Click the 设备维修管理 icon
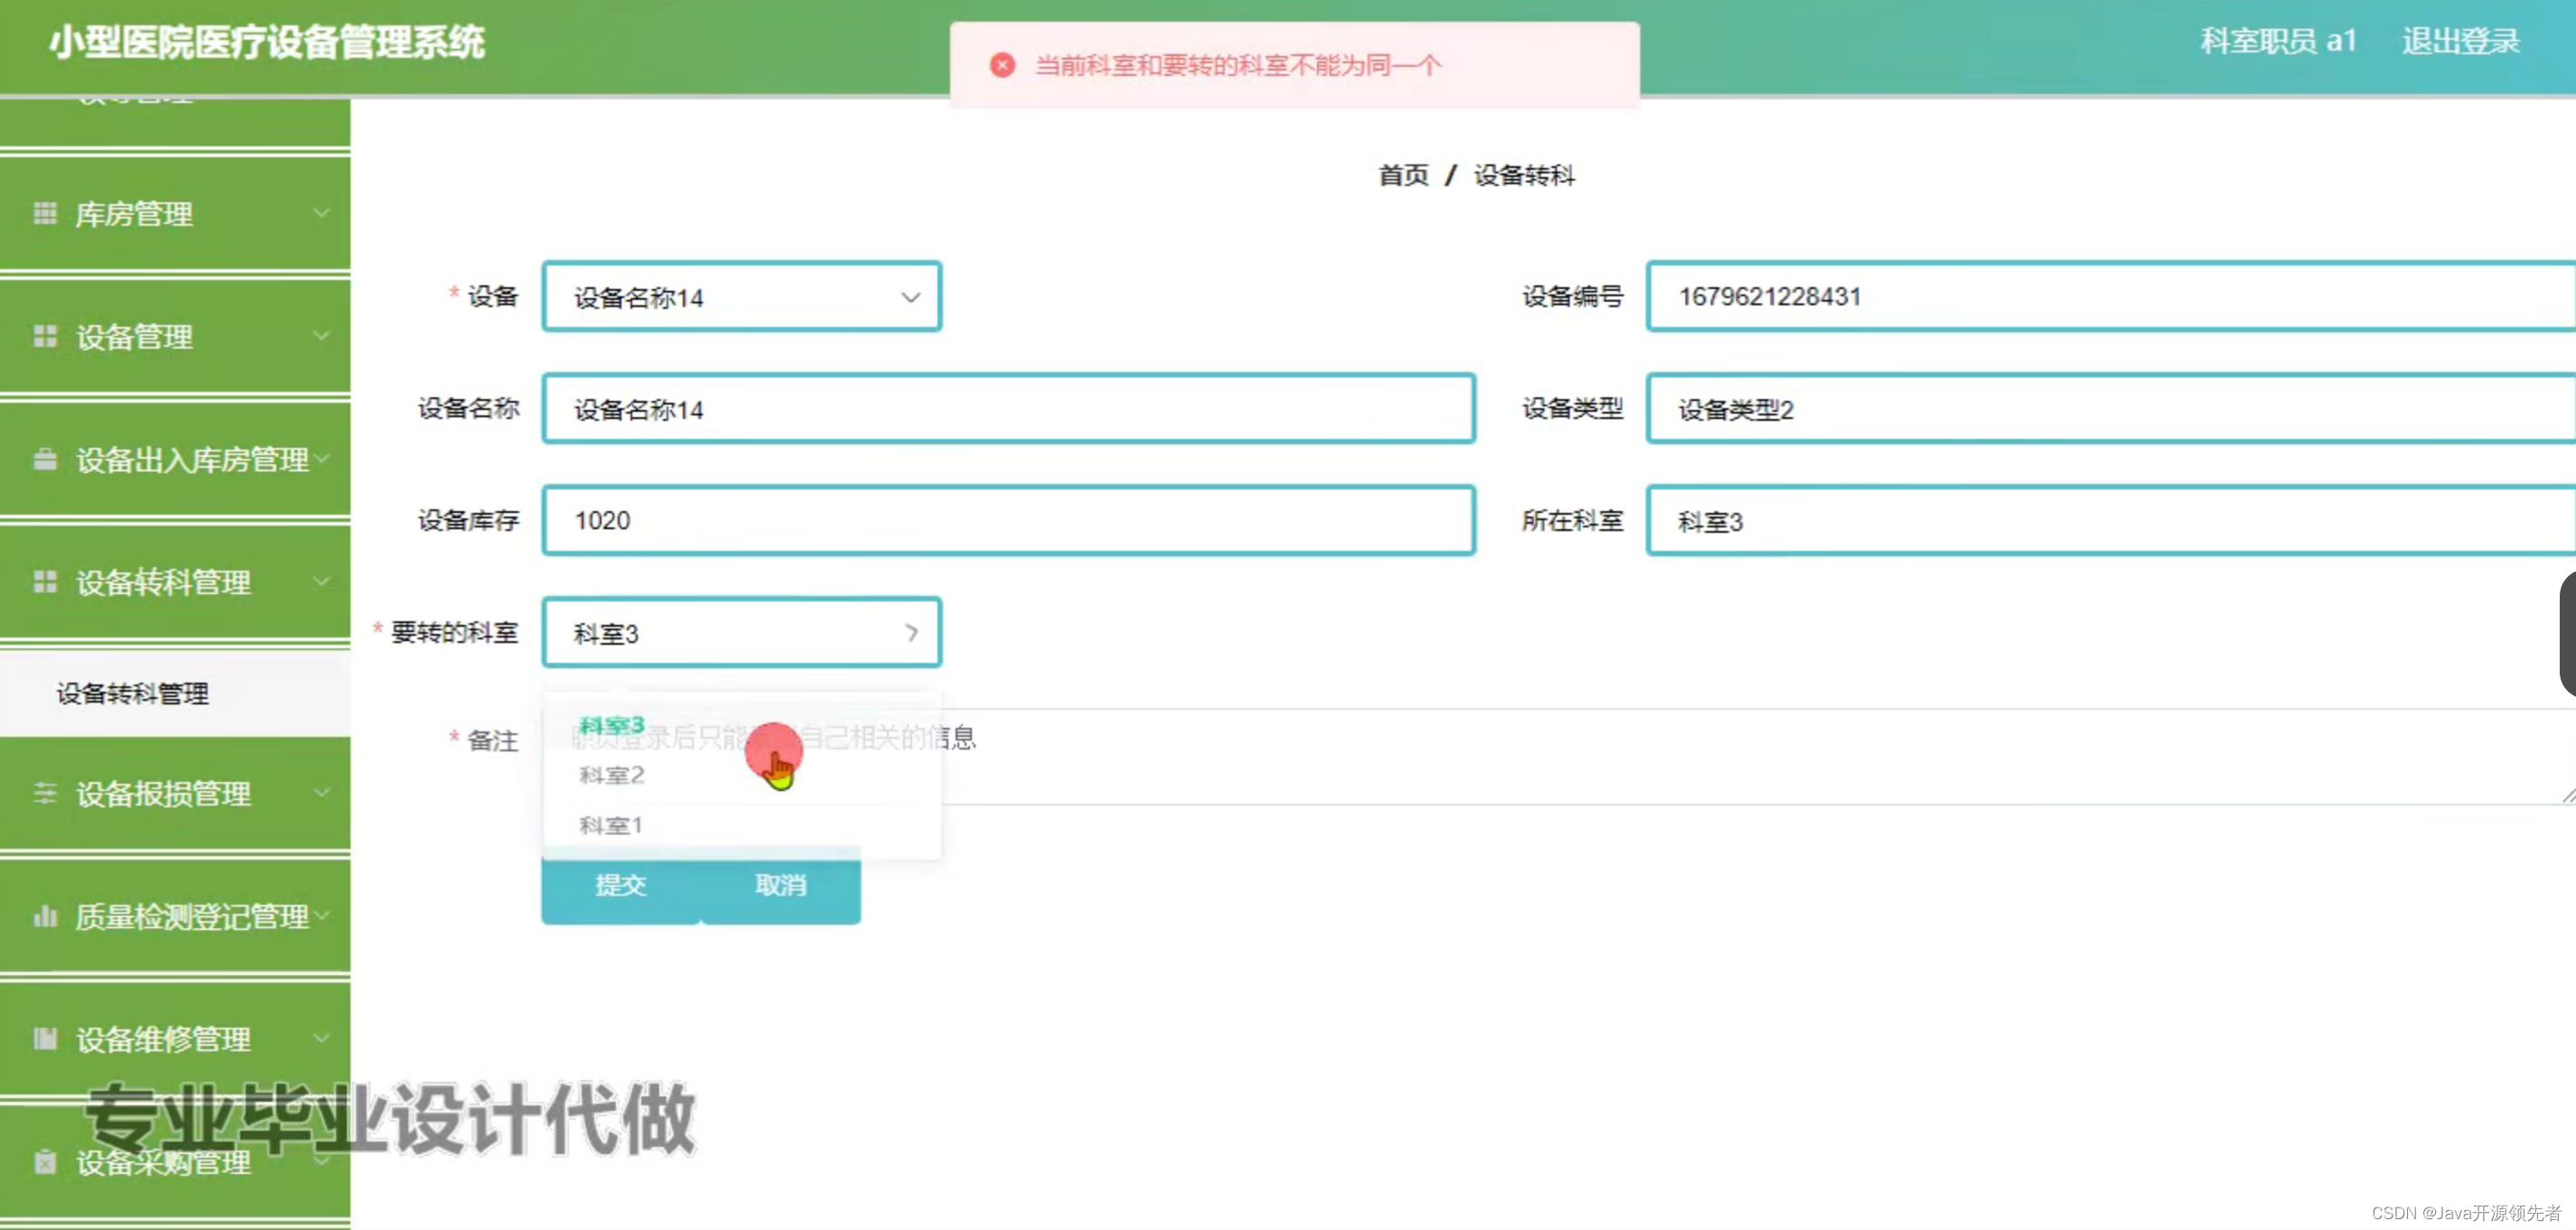 [45, 1039]
